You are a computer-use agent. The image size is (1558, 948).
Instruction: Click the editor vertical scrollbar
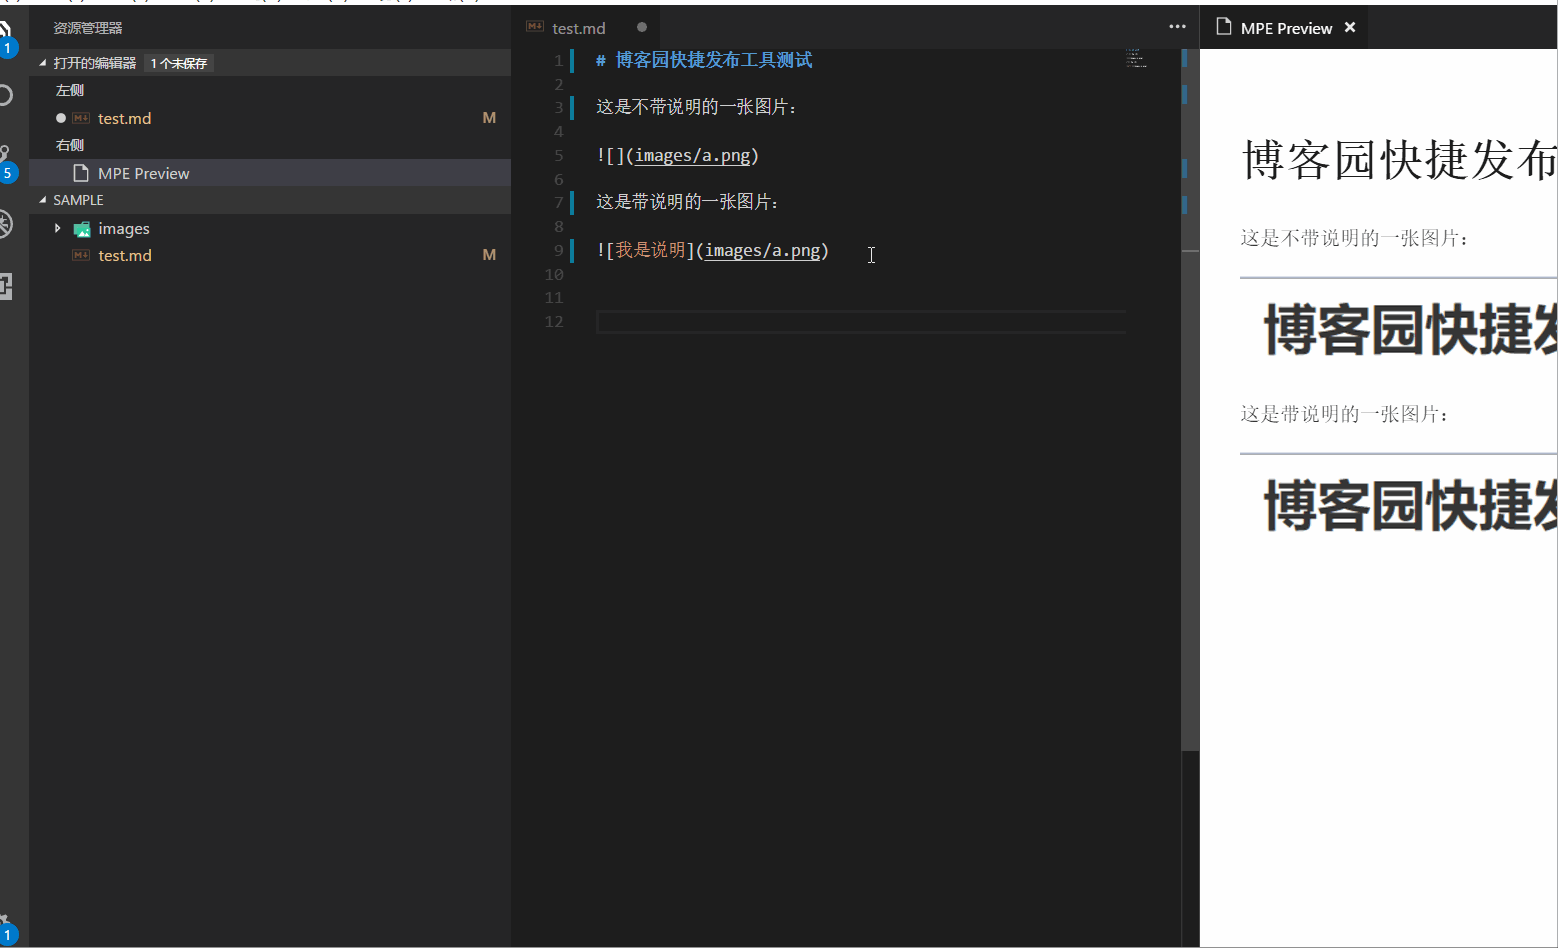(1190, 400)
